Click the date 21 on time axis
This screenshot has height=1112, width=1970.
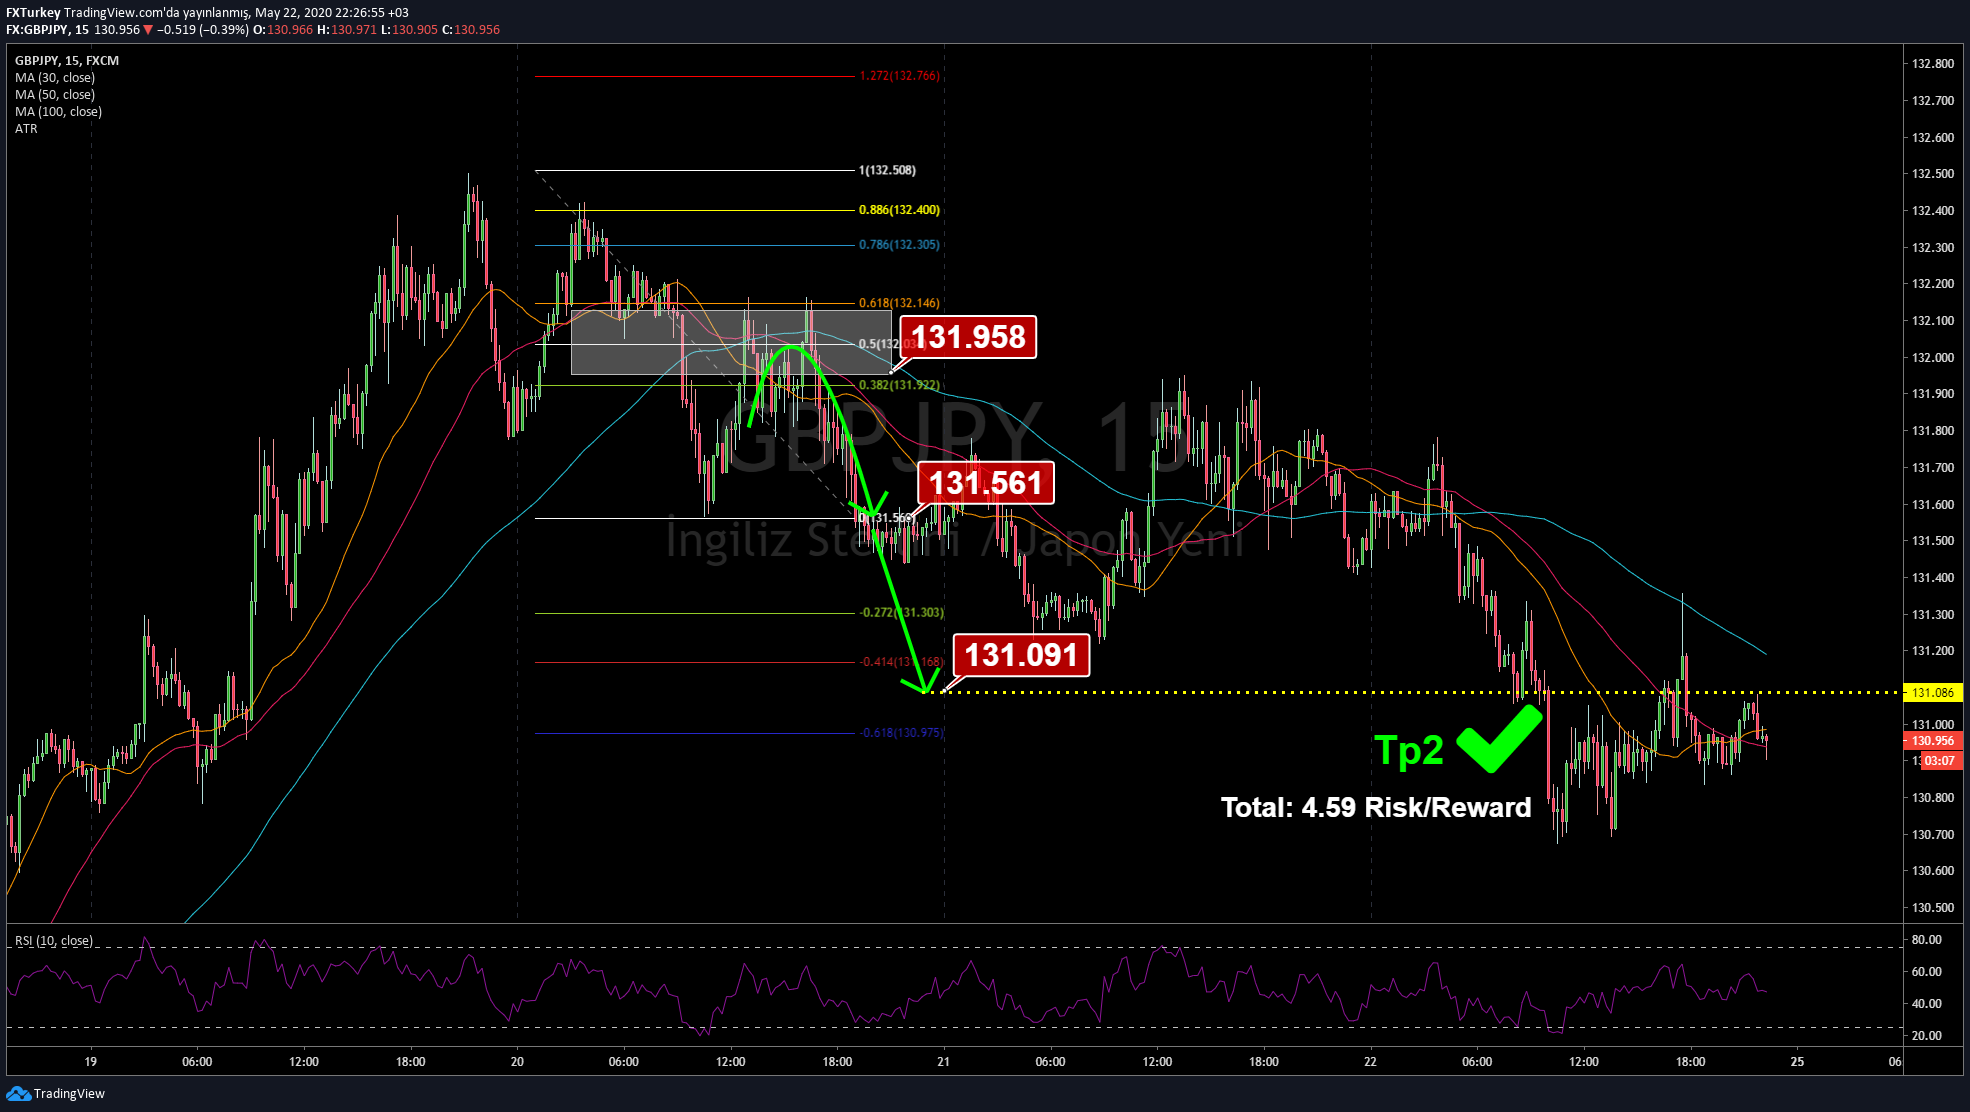pos(944,1062)
